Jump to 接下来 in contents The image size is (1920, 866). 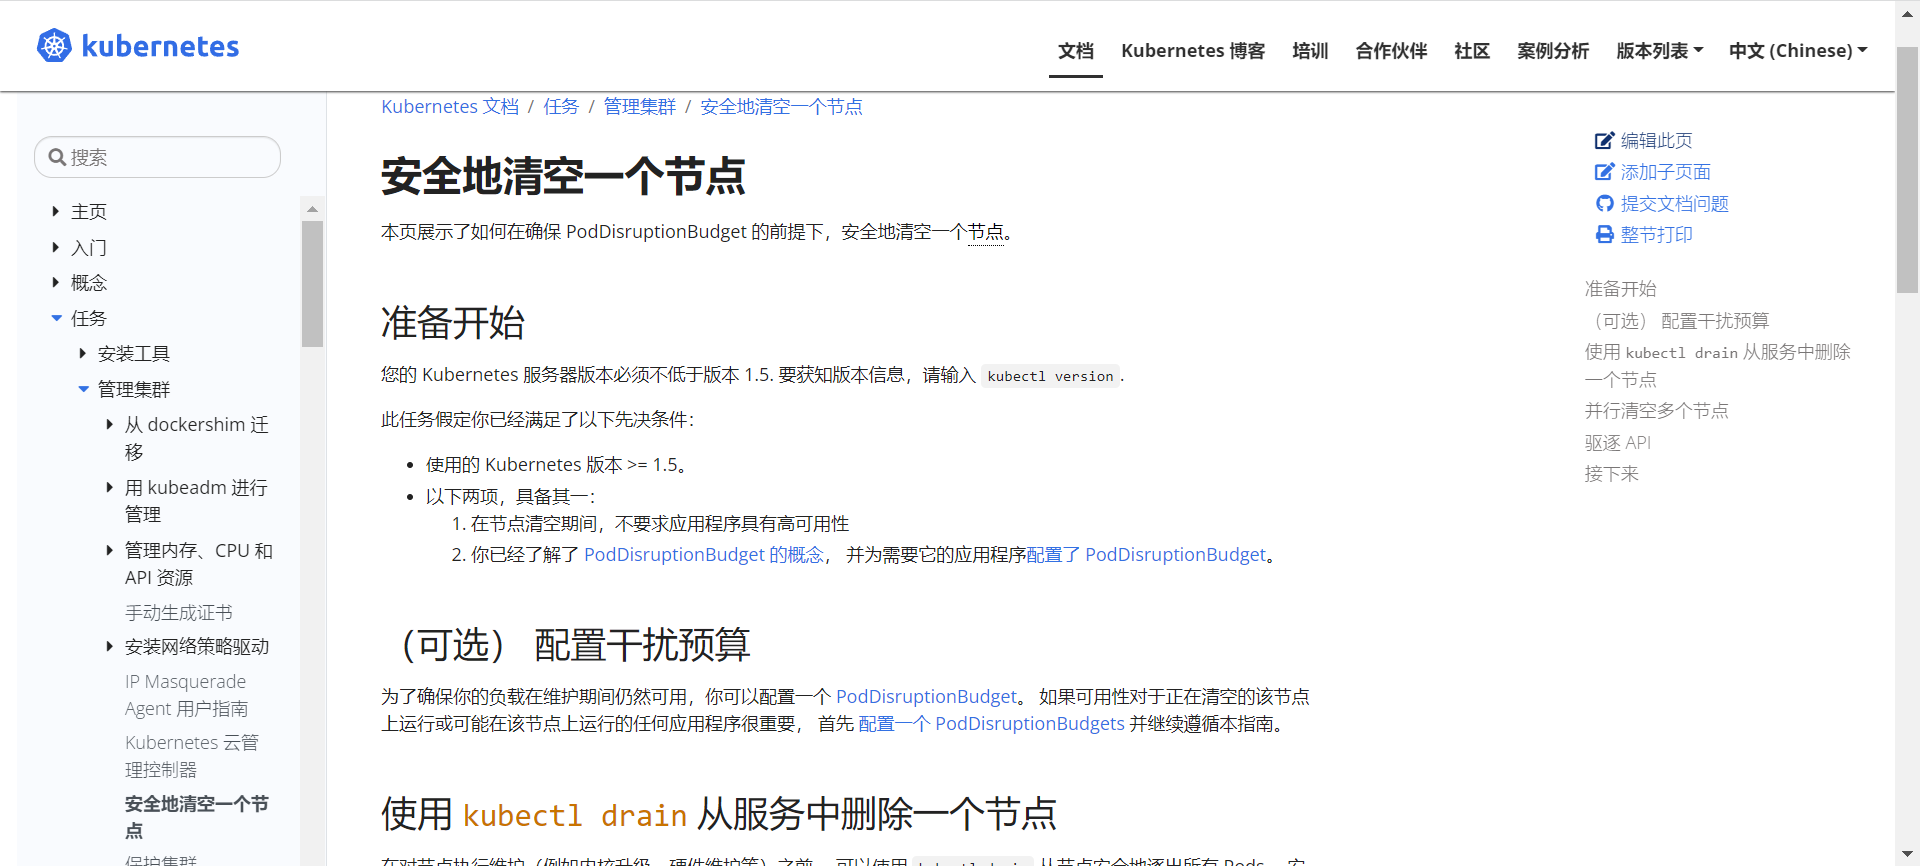(1611, 474)
